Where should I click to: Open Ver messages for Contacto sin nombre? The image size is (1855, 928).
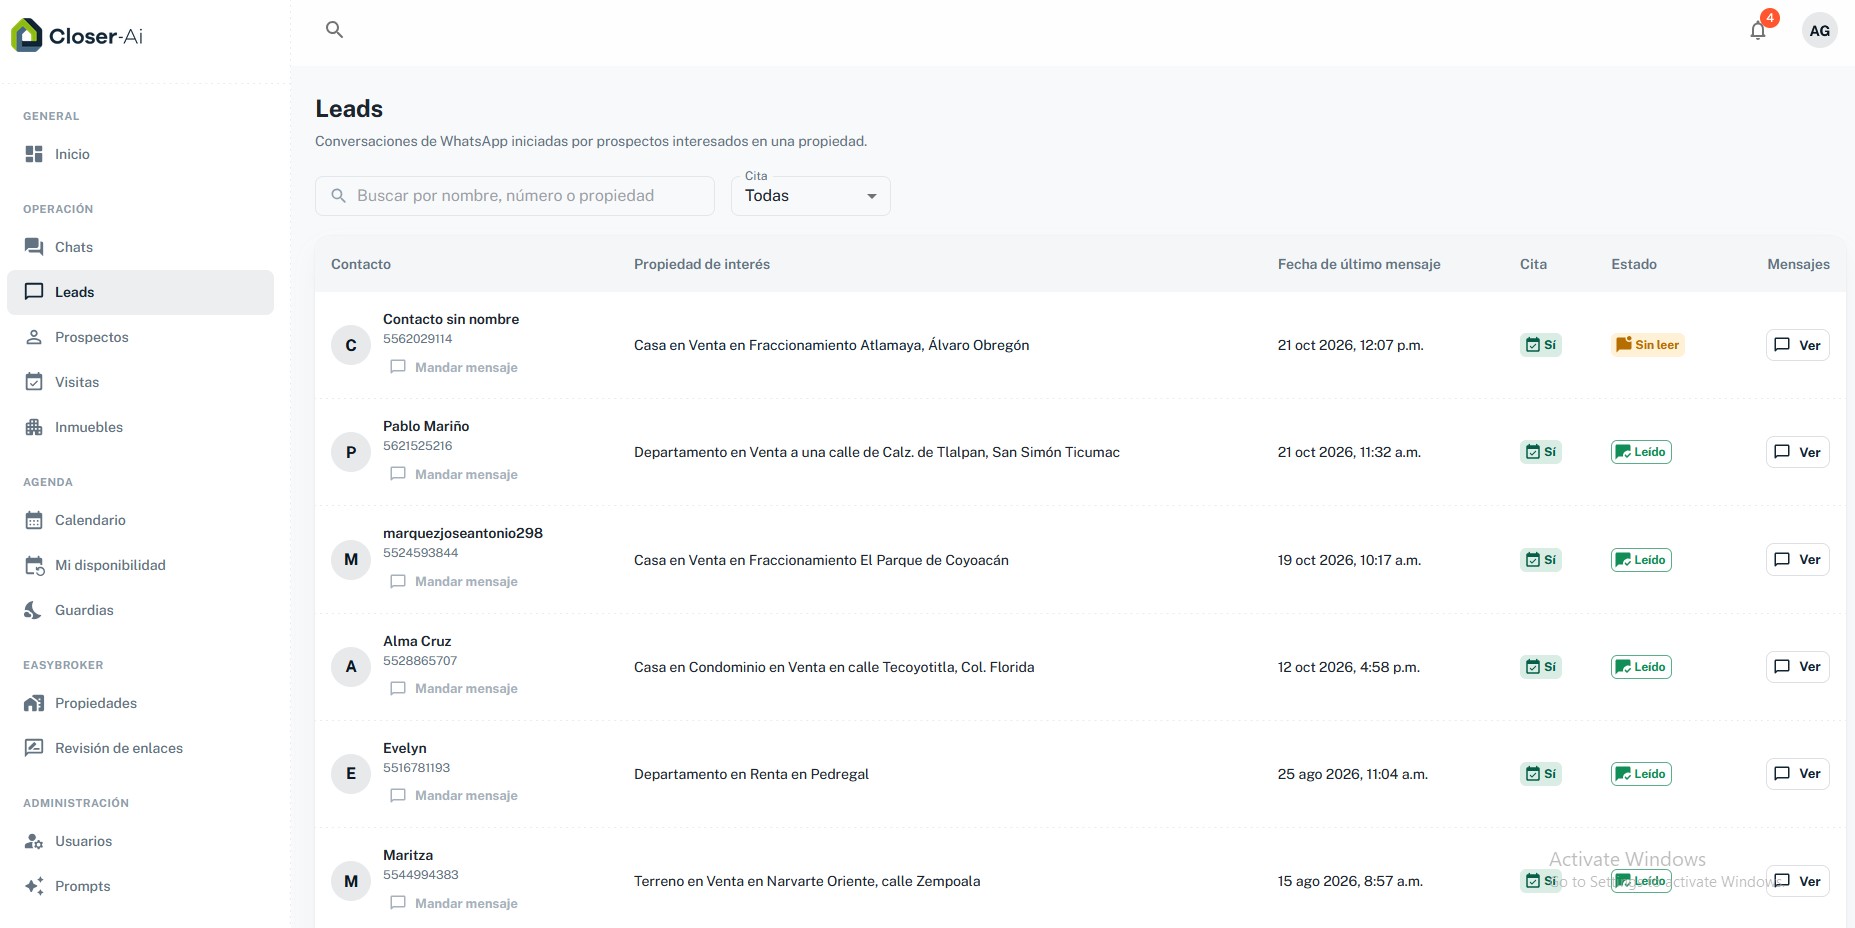[x=1797, y=345]
